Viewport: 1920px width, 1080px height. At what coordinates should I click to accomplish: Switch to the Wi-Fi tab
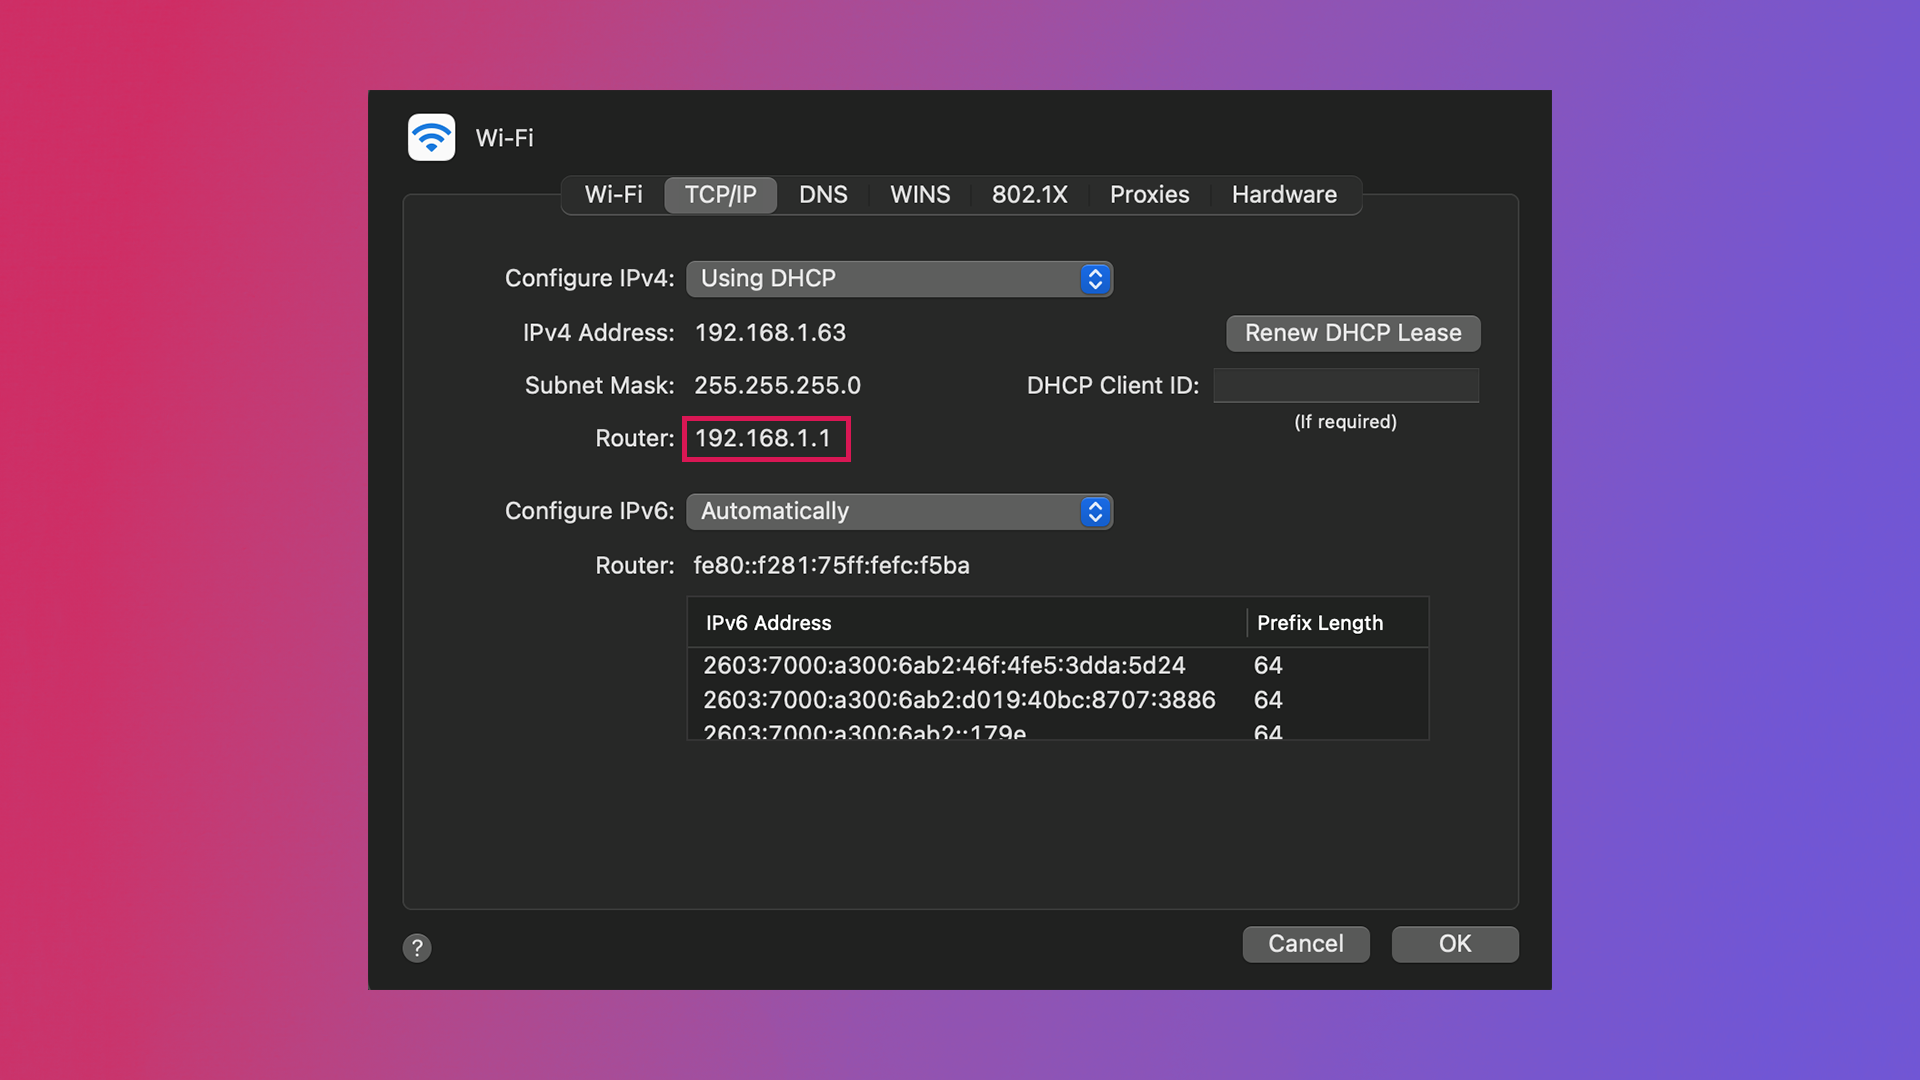click(x=613, y=194)
